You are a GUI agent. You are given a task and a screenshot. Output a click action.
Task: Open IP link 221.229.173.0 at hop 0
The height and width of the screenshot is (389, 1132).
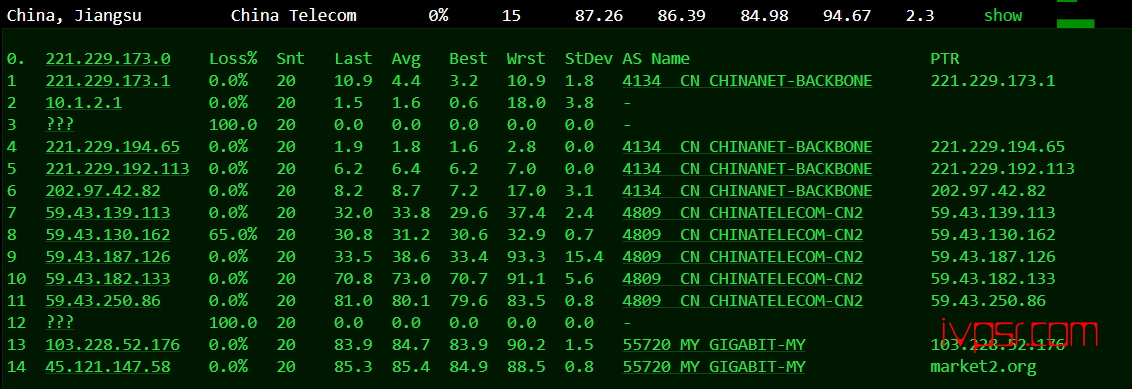tap(108, 59)
